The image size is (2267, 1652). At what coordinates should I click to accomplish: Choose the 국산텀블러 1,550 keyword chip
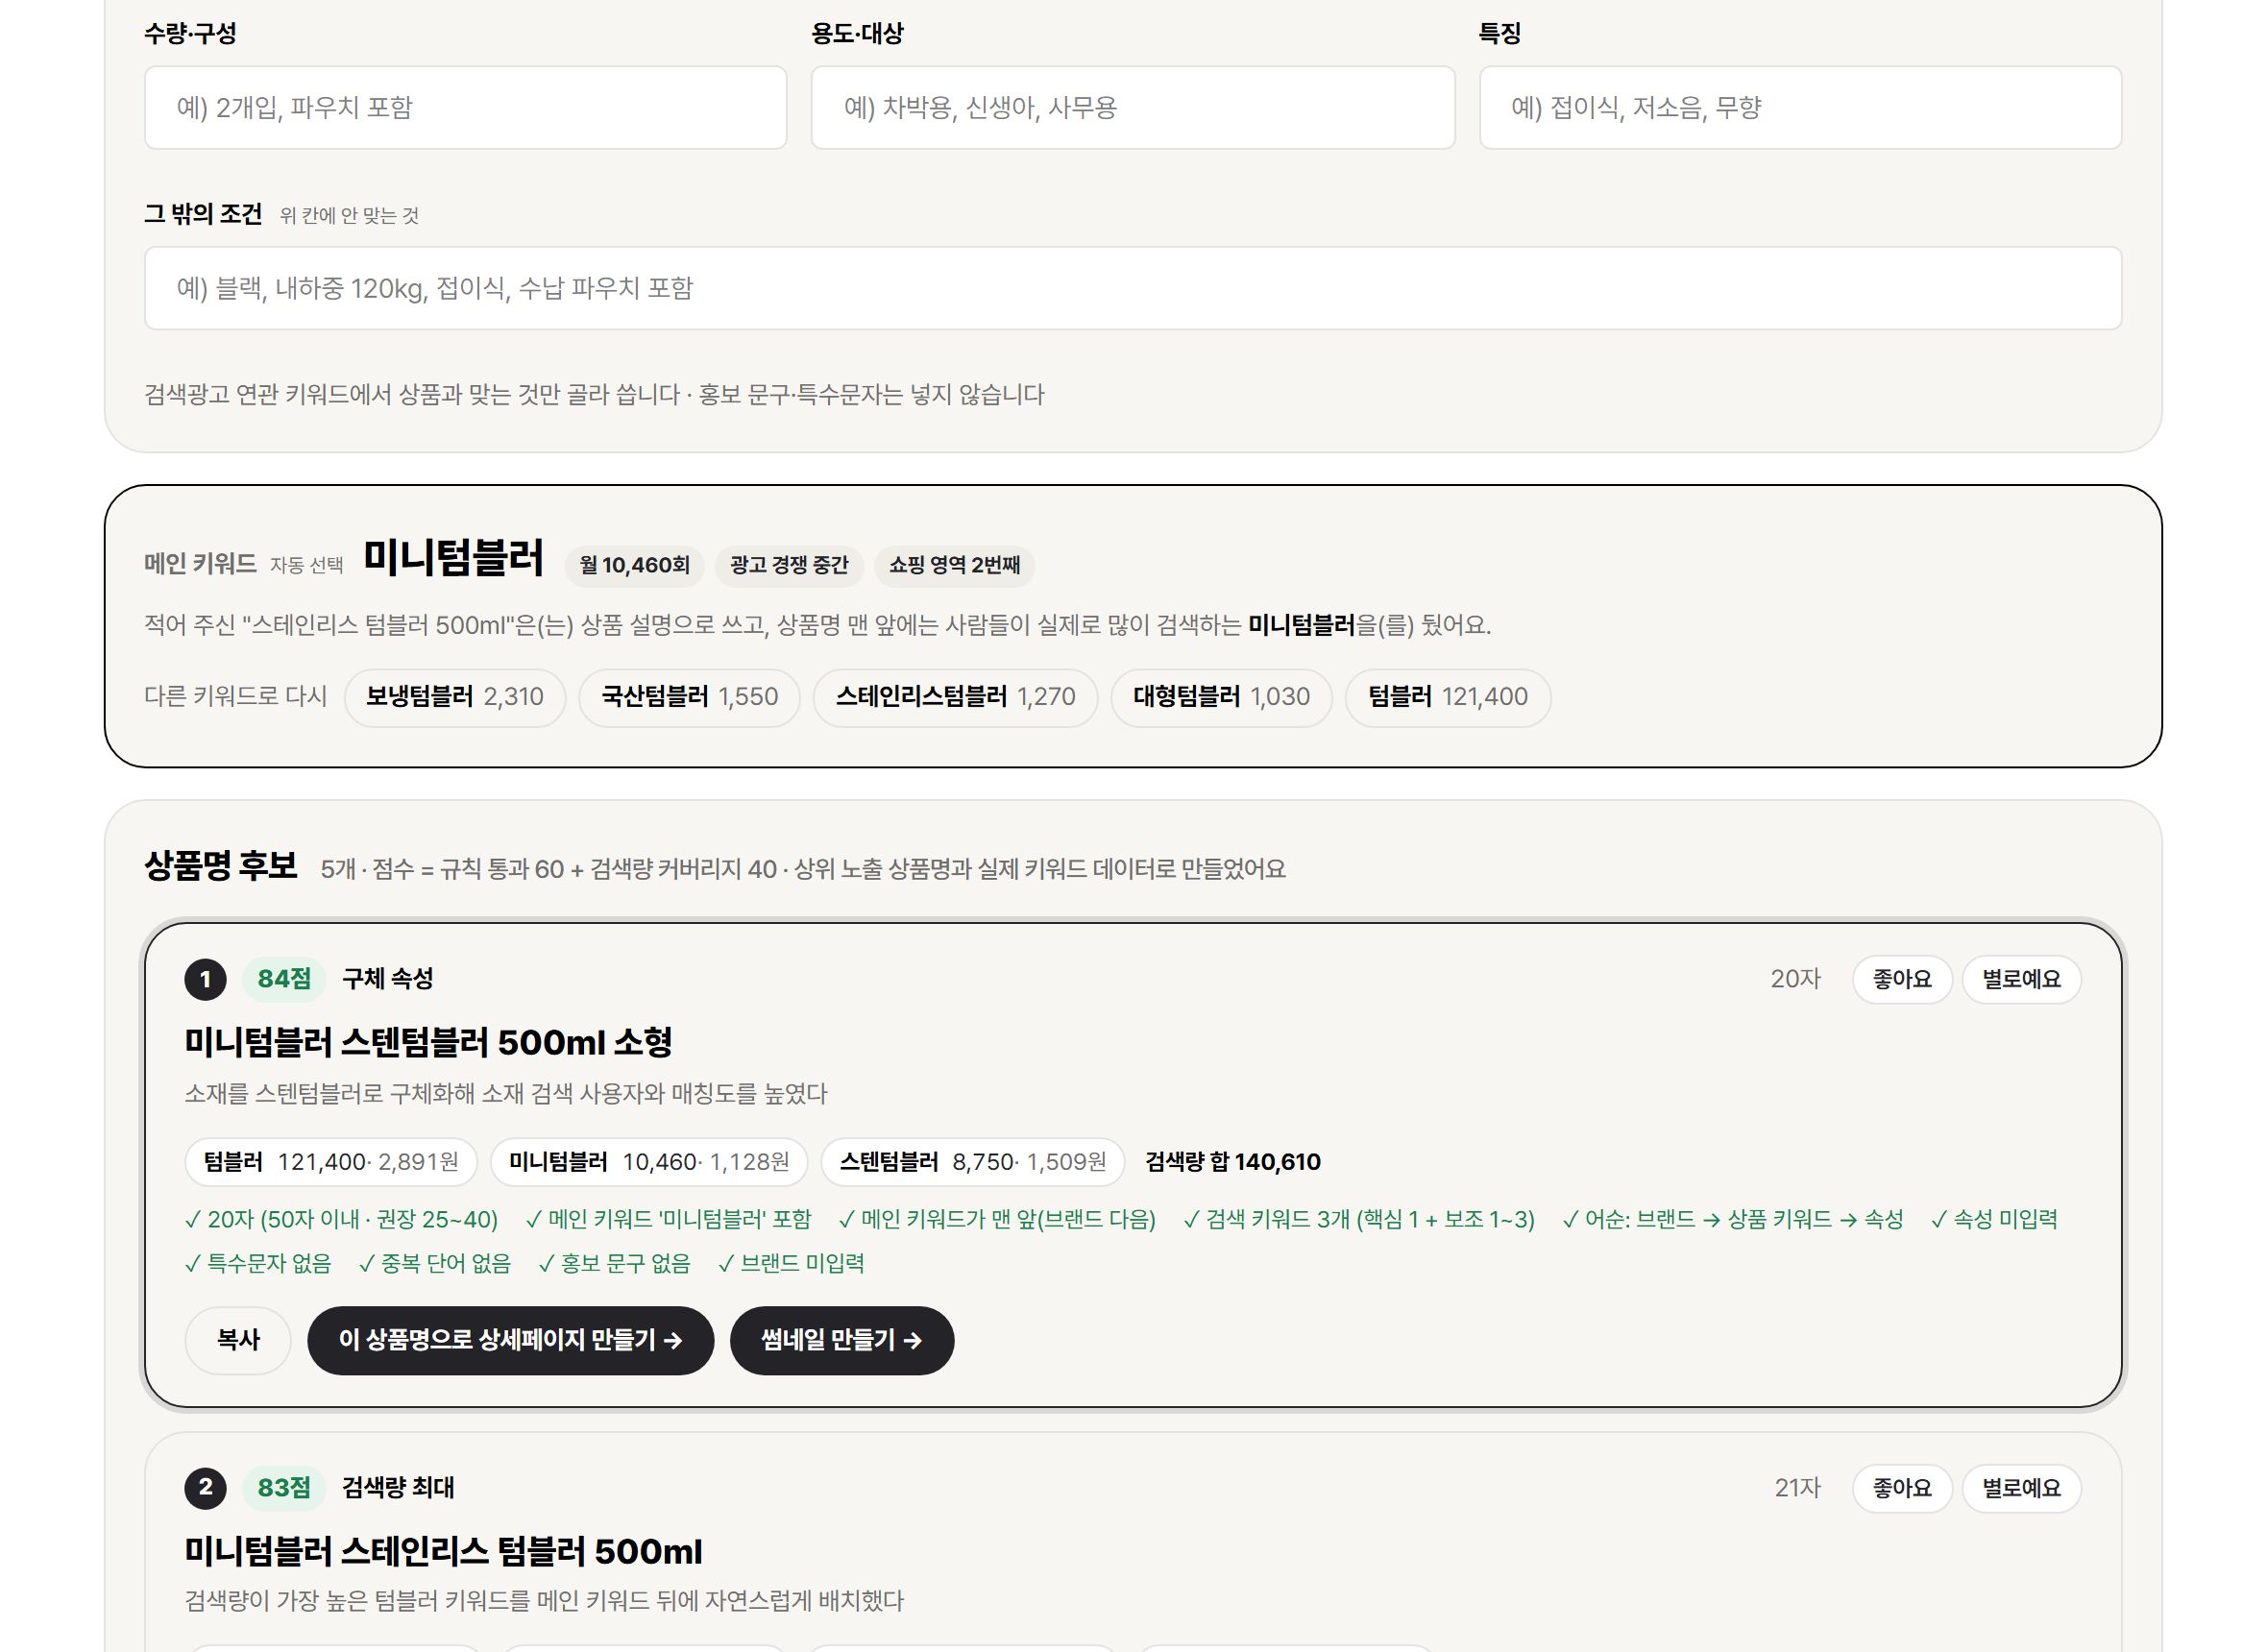[689, 697]
